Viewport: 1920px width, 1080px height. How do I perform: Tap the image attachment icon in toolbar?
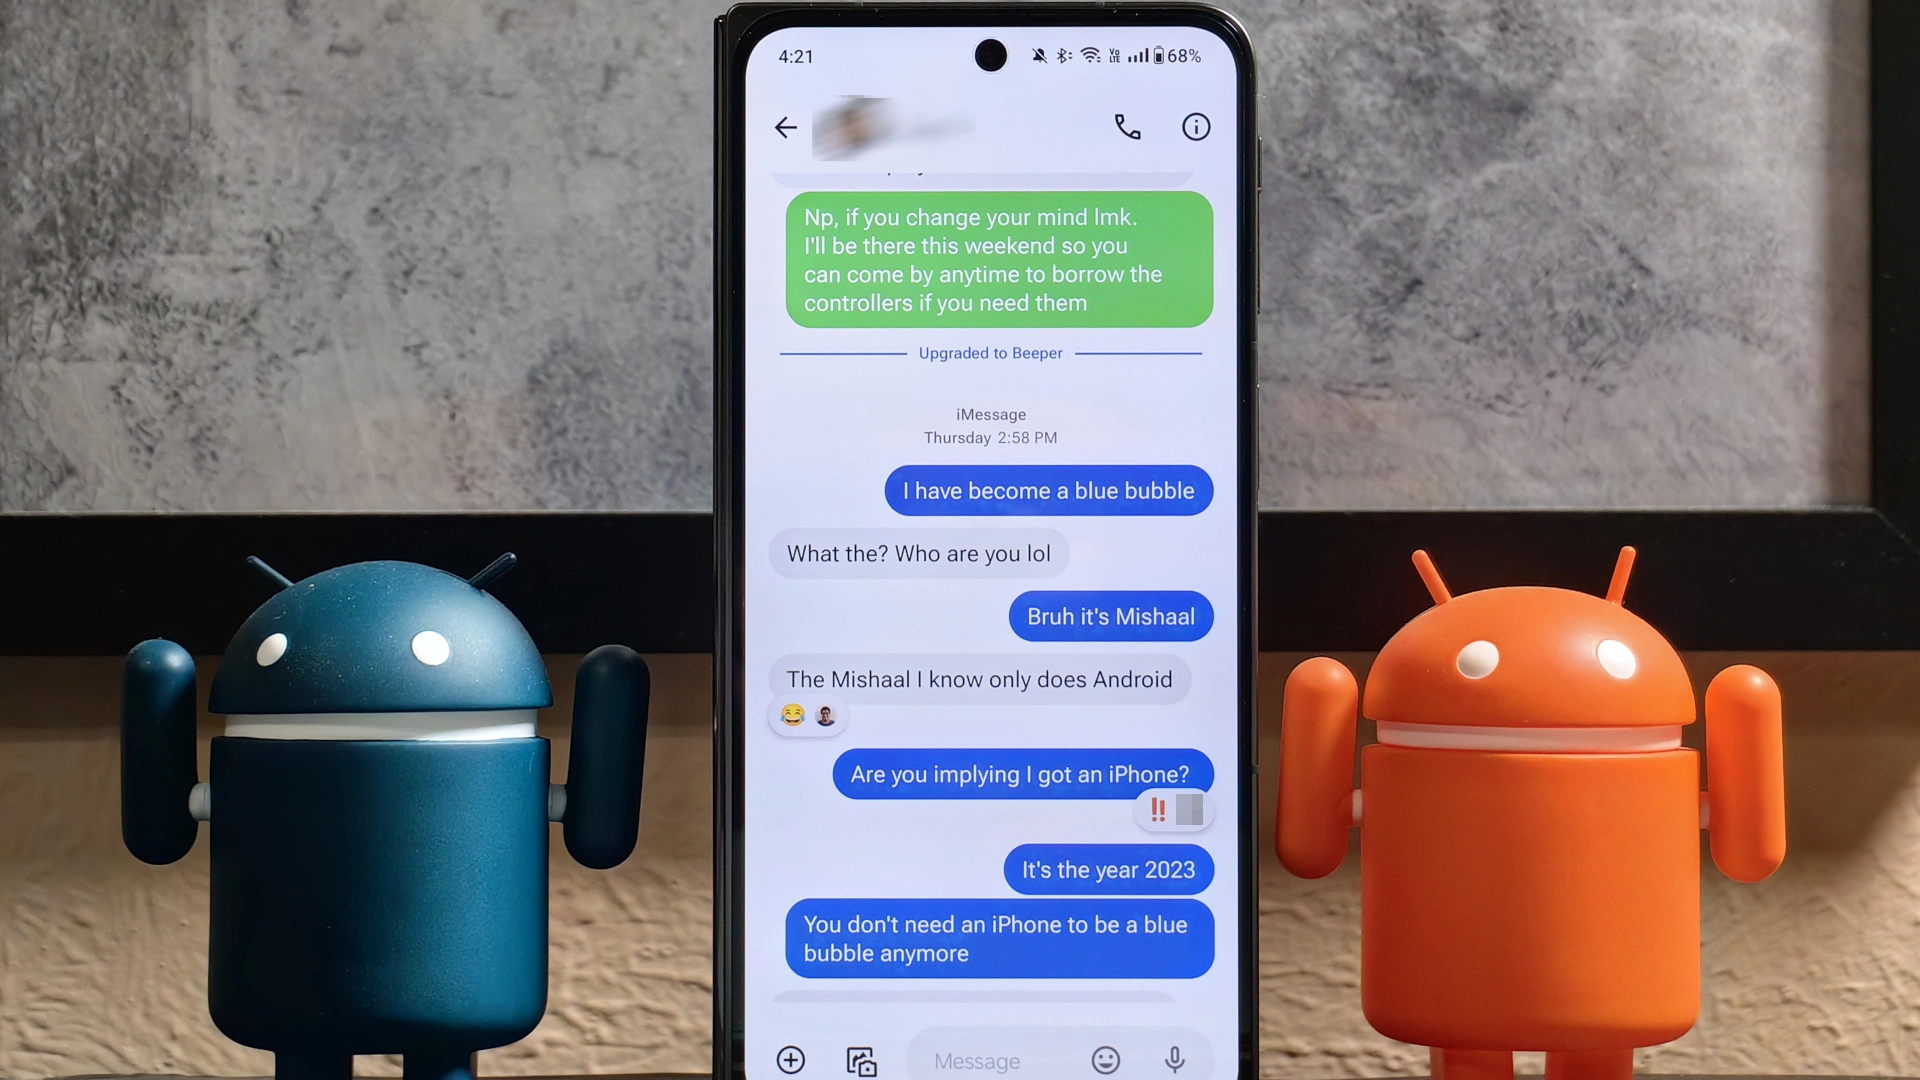click(x=862, y=1059)
